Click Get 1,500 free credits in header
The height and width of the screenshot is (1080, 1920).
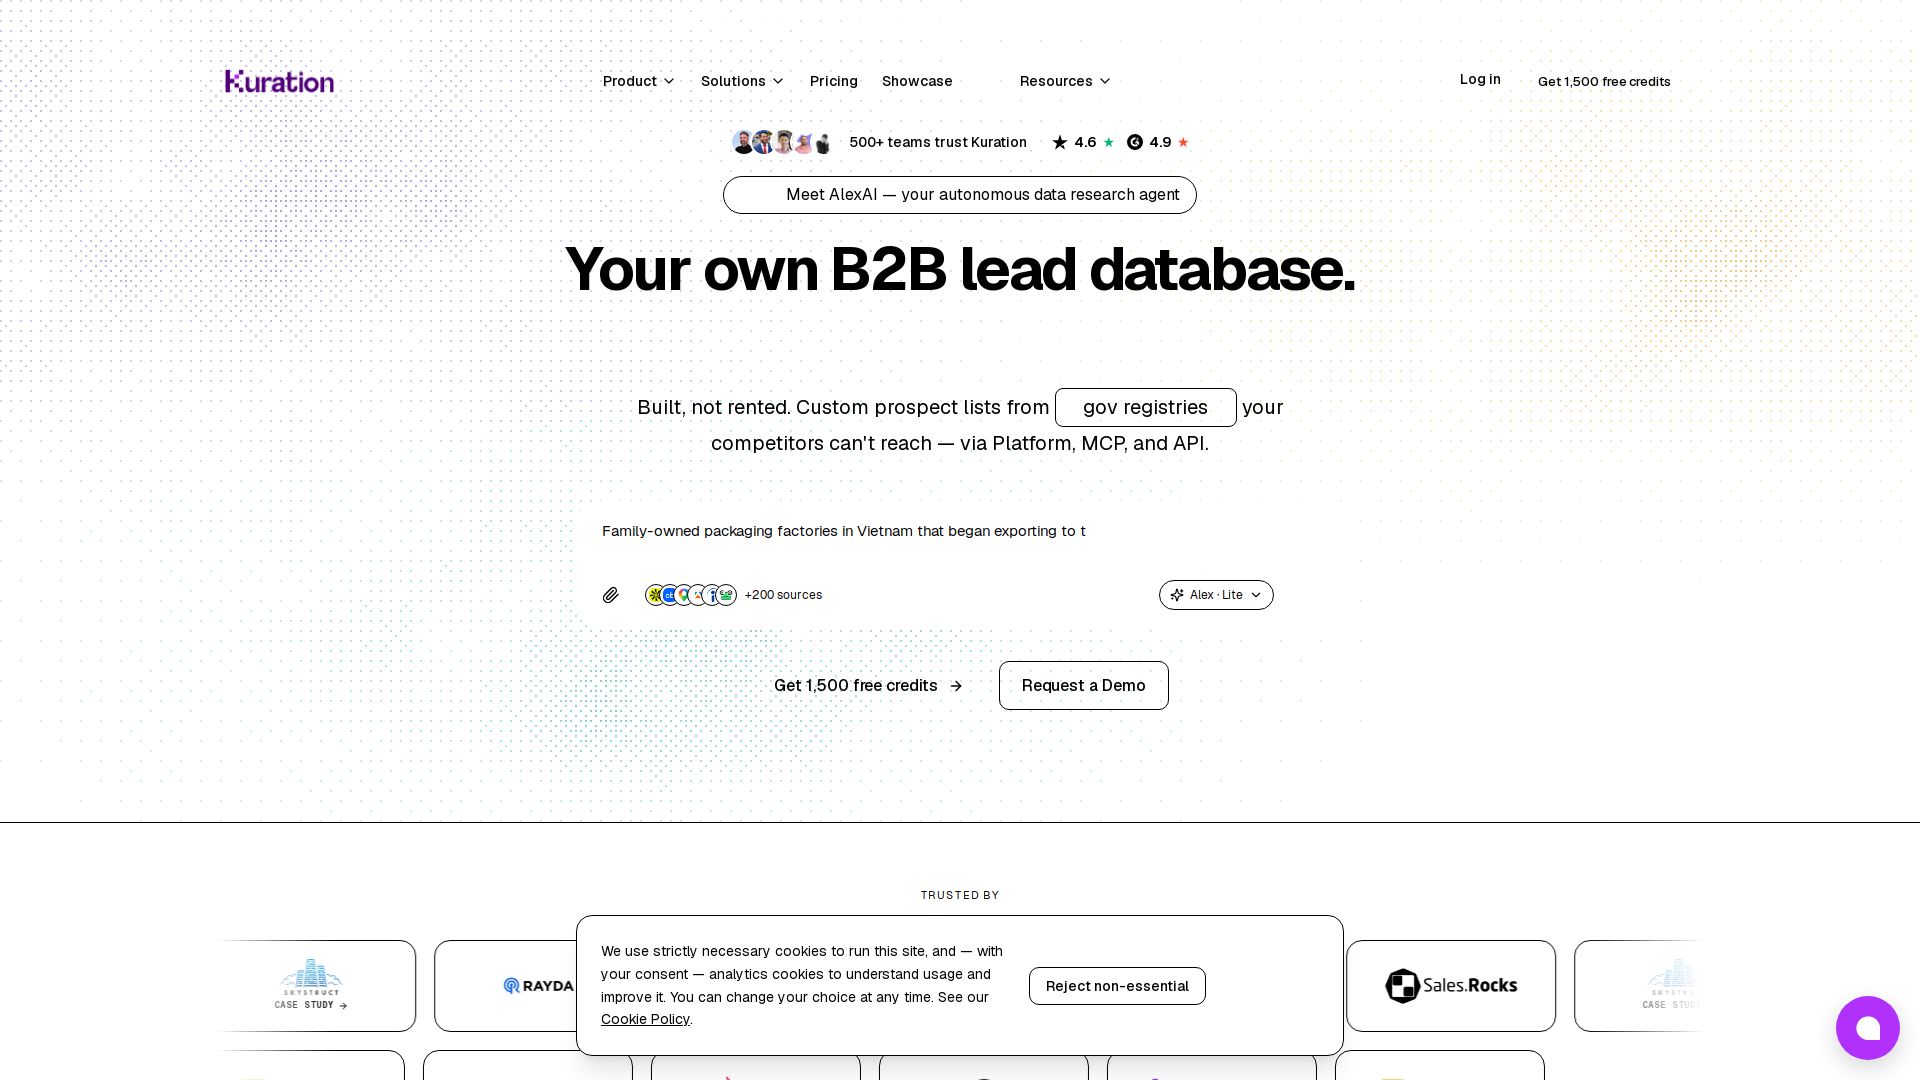click(1604, 81)
